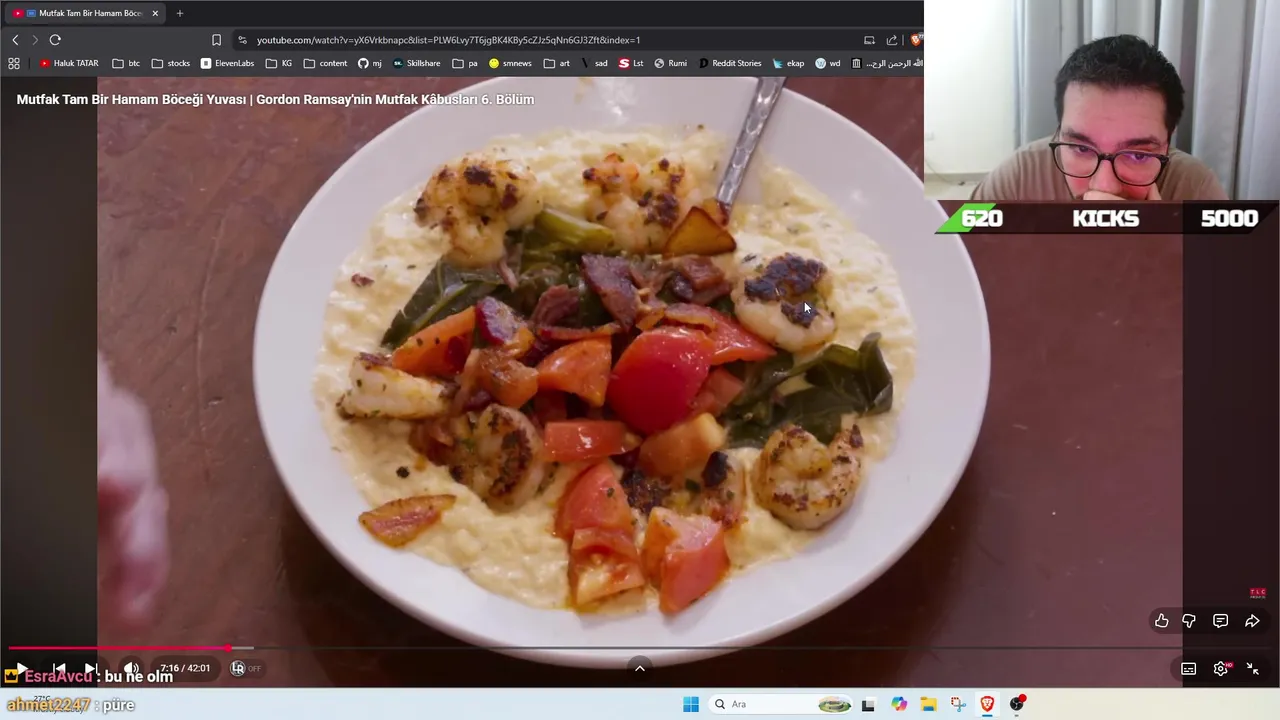Expand the up-chevron below the video
This screenshot has width=1280, height=720.
(640, 668)
